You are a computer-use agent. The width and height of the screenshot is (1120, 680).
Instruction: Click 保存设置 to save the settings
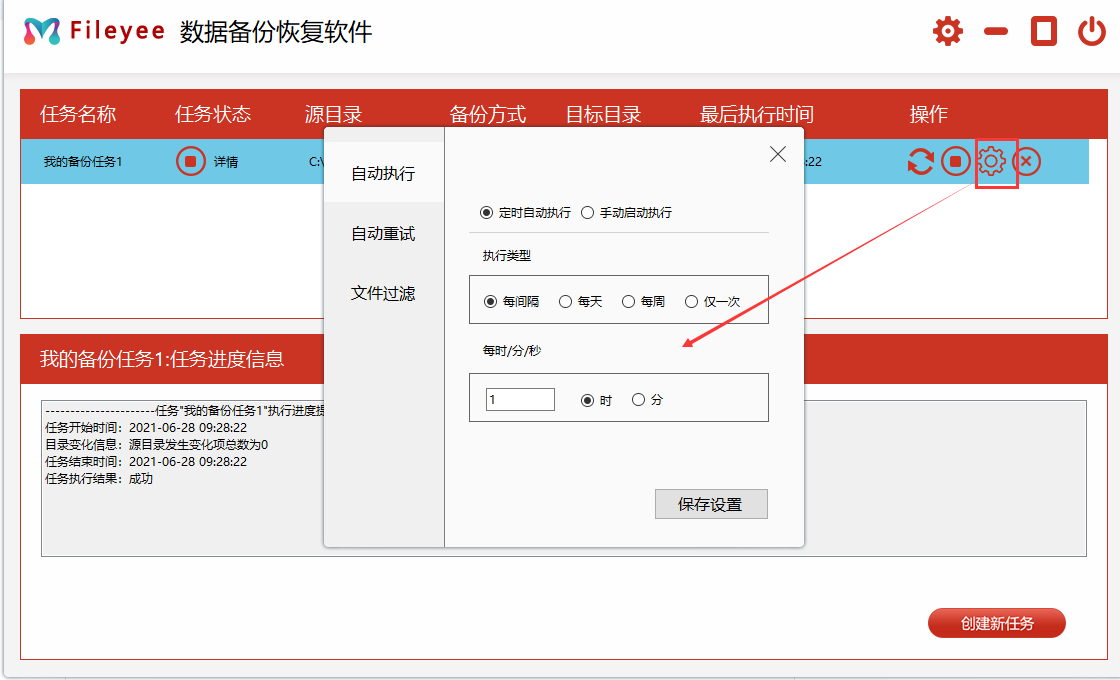711,503
